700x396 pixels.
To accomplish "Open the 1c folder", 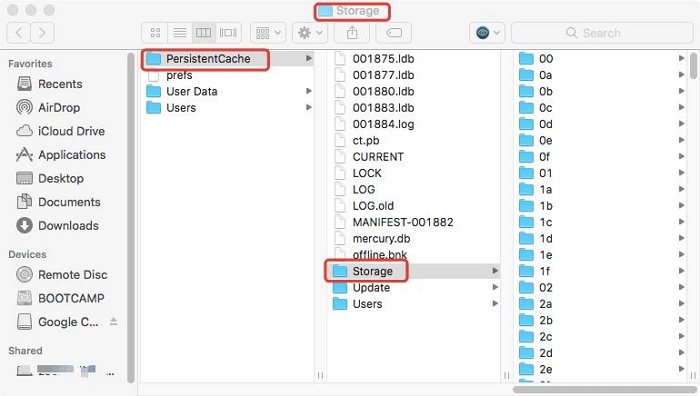I will coord(601,222).
